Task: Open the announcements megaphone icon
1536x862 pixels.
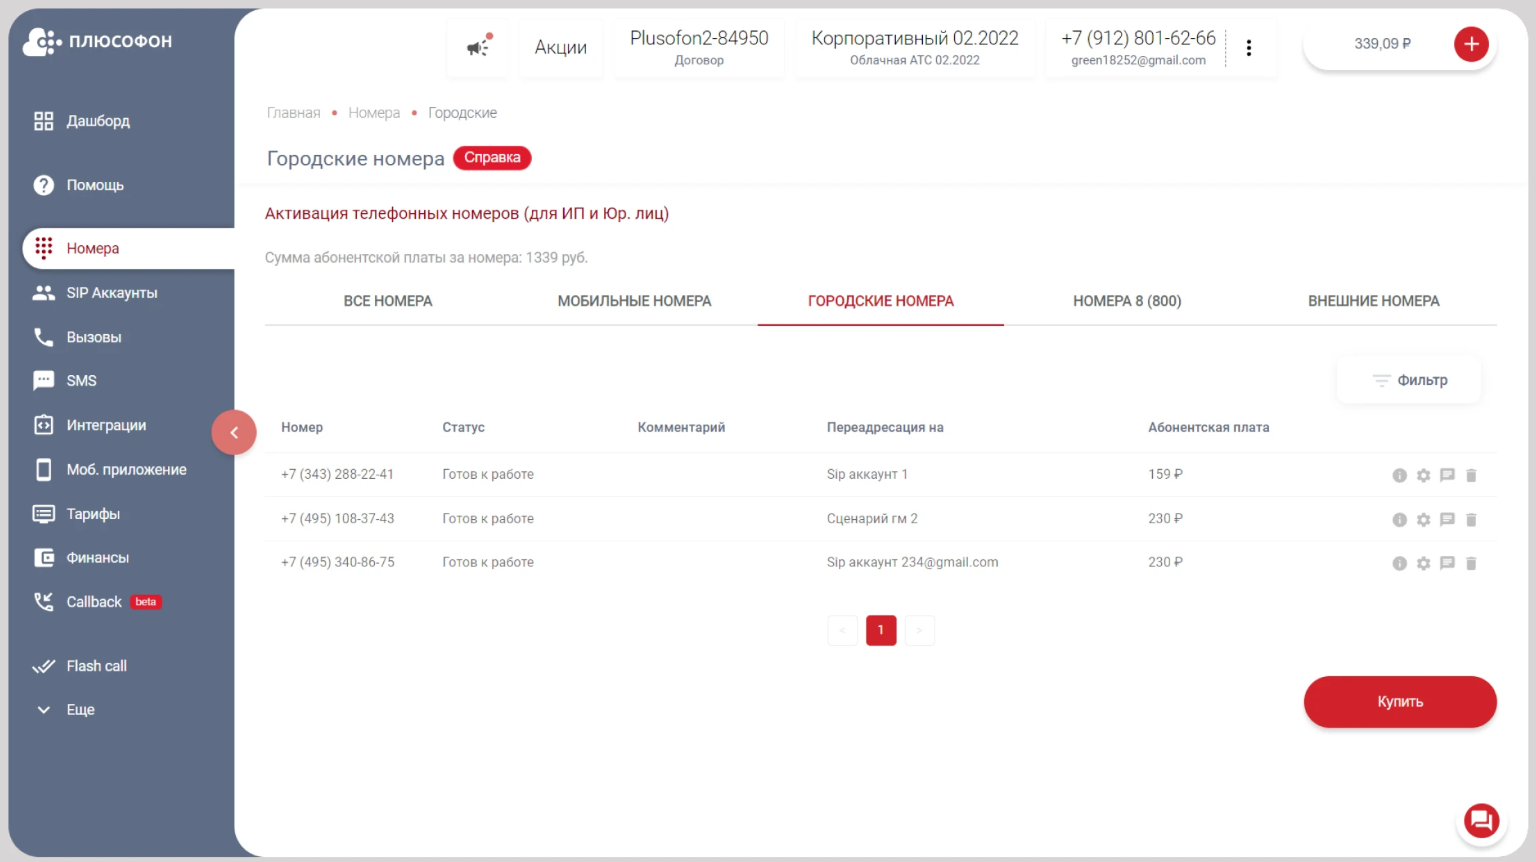Action: tap(477, 48)
